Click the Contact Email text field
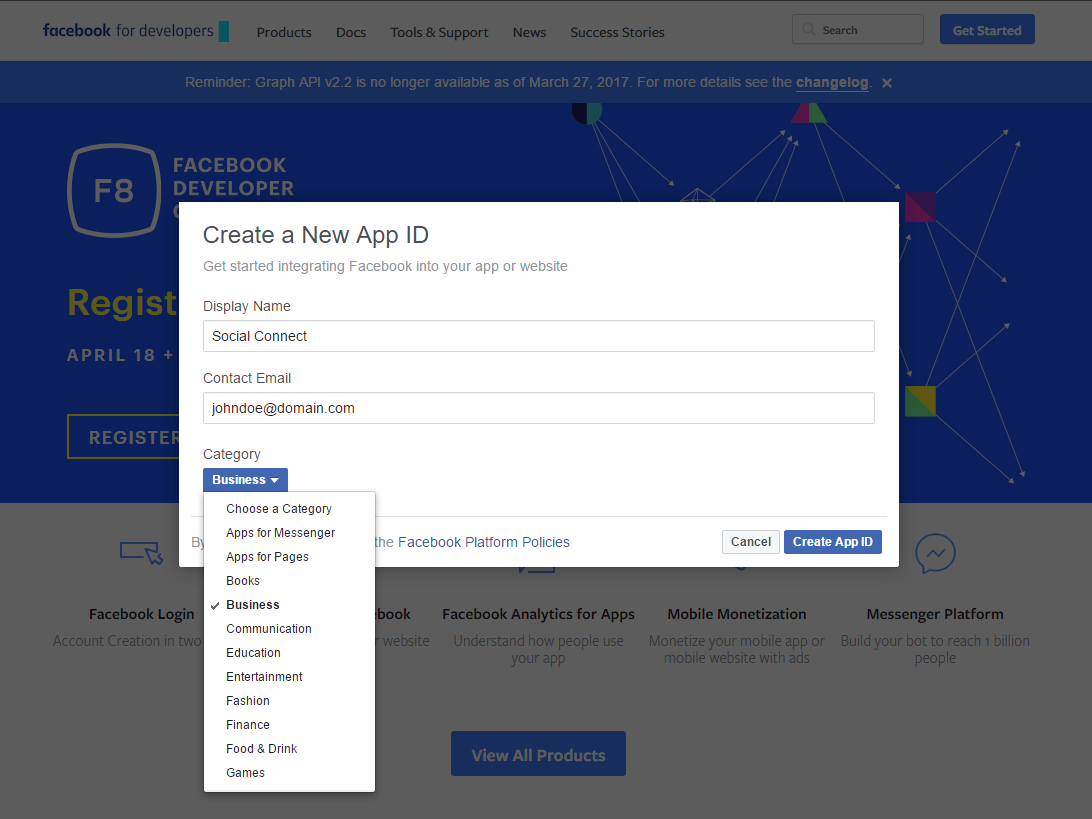The width and height of the screenshot is (1092, 819). pos(538,408)
